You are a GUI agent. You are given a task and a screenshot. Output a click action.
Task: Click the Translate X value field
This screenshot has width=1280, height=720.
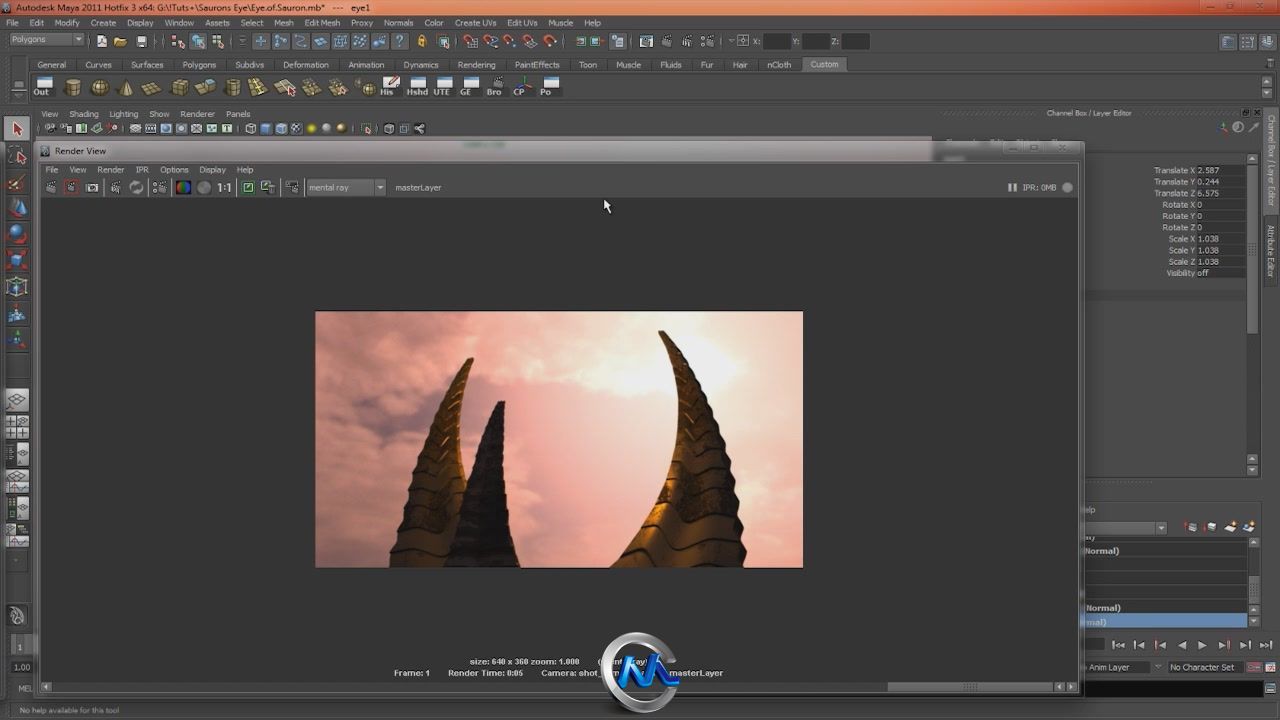point(1220,170)
